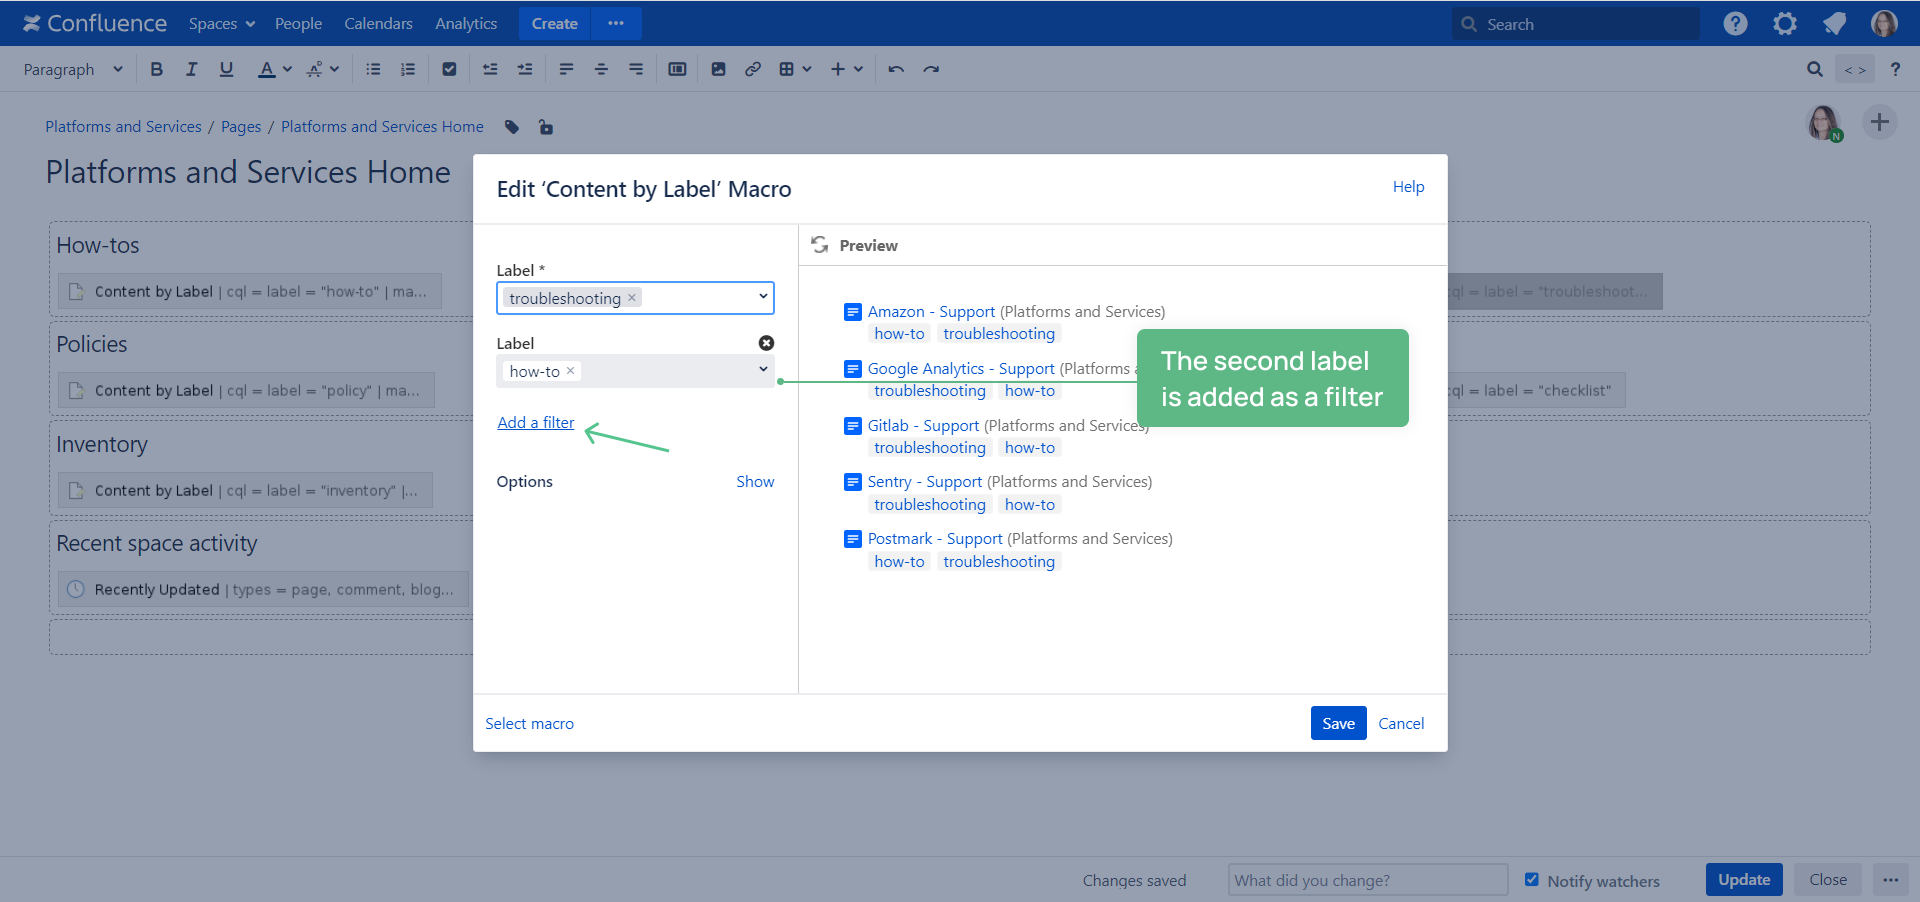Open the macro Help link
Viewport: 1920px width, 902px height.
coord(1408,187)
